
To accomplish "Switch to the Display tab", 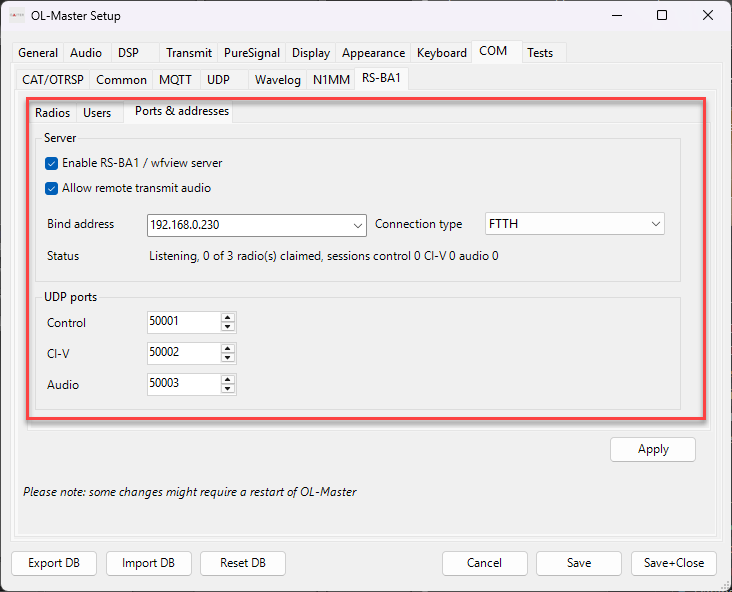I will [x=311, y=53].
